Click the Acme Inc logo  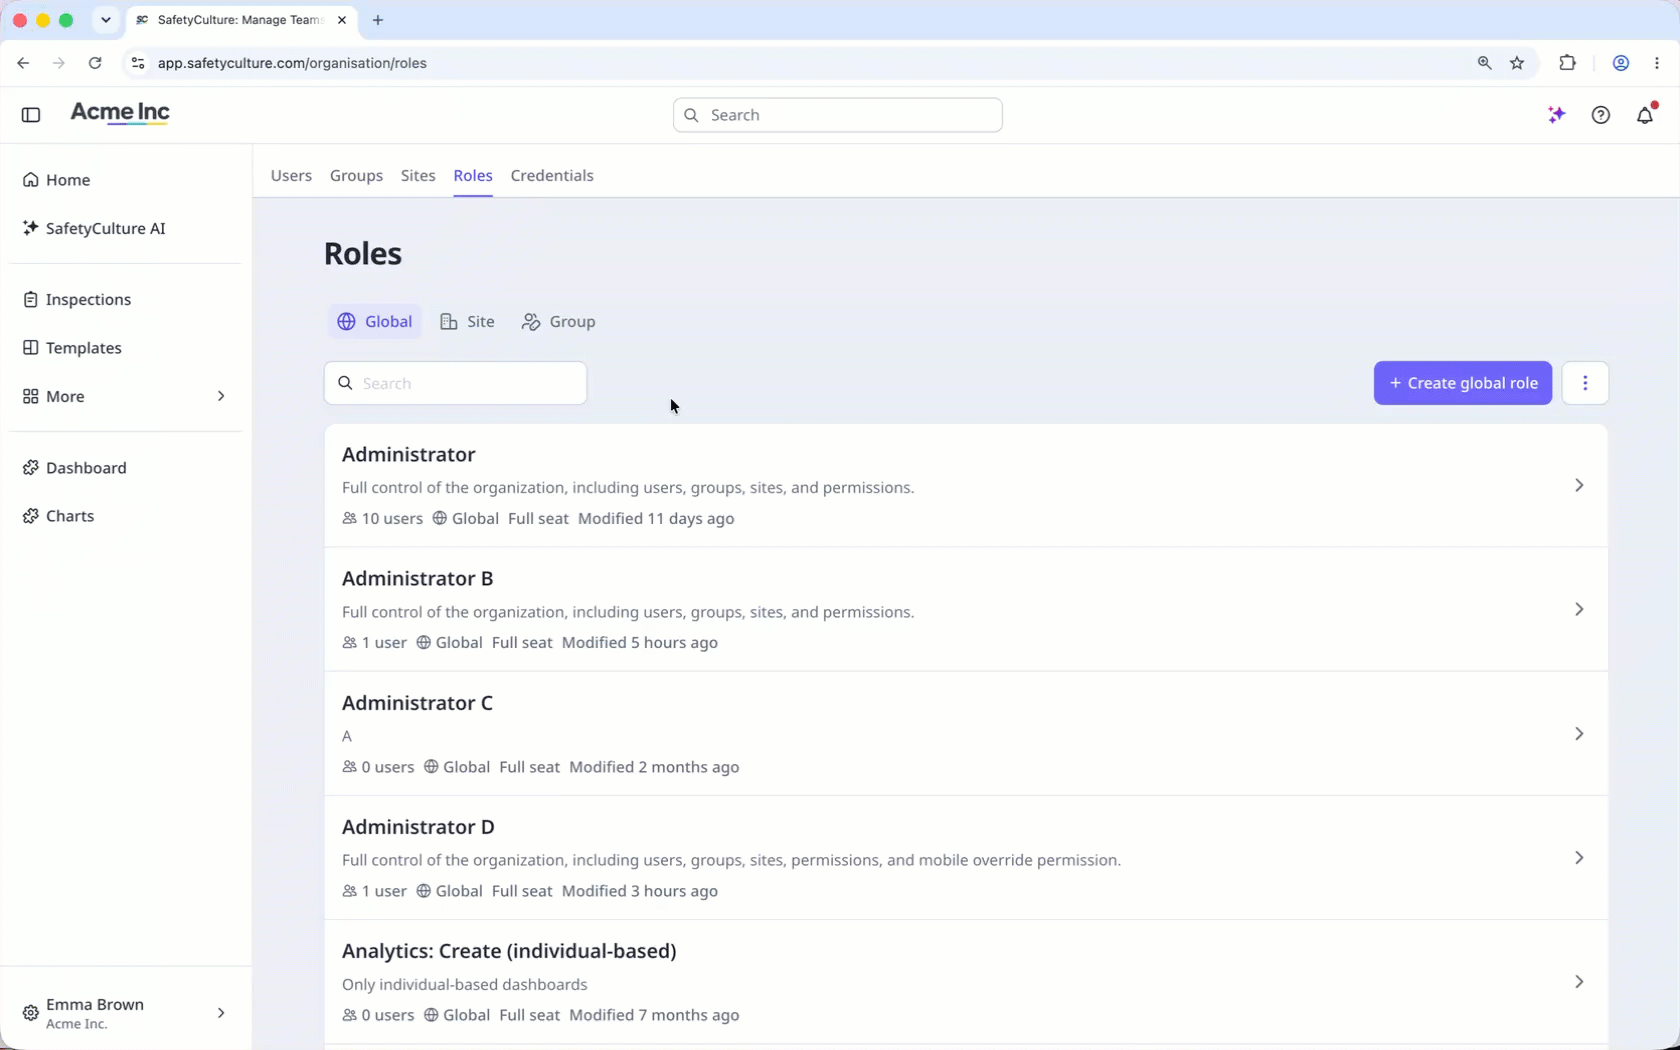pos(120,113)
